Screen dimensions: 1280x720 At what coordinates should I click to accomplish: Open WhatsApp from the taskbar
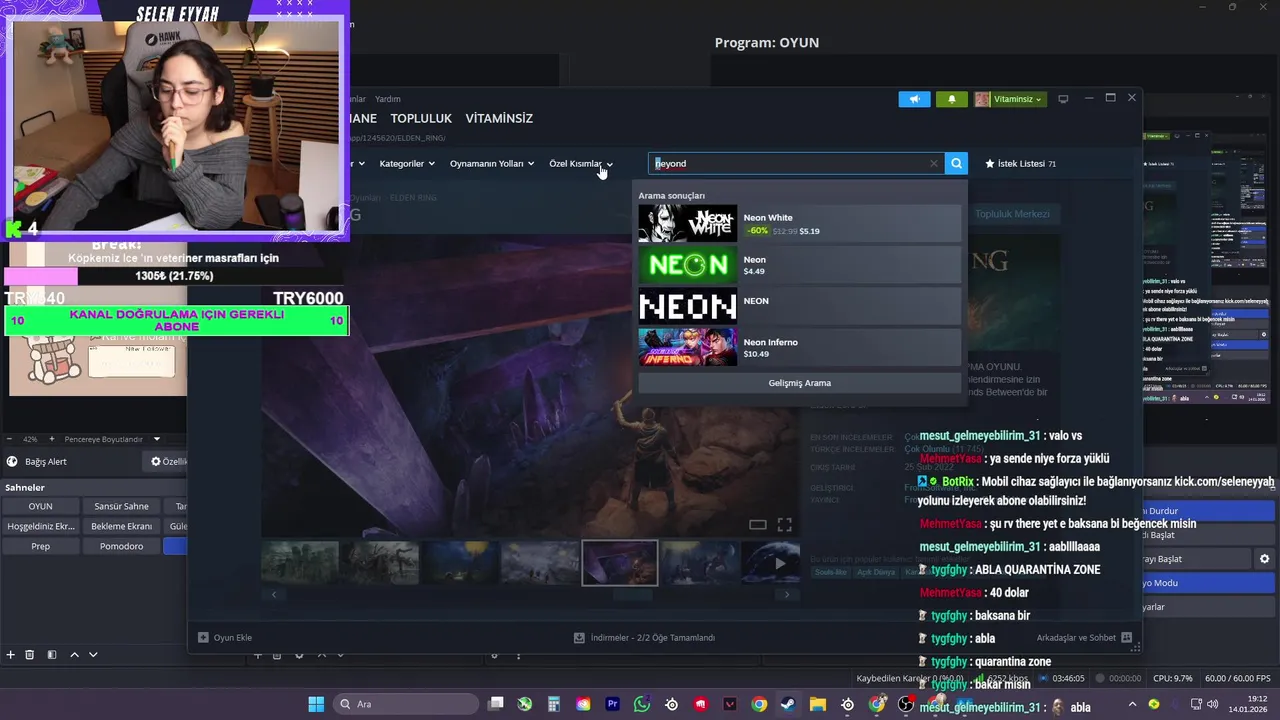[642, 704]
